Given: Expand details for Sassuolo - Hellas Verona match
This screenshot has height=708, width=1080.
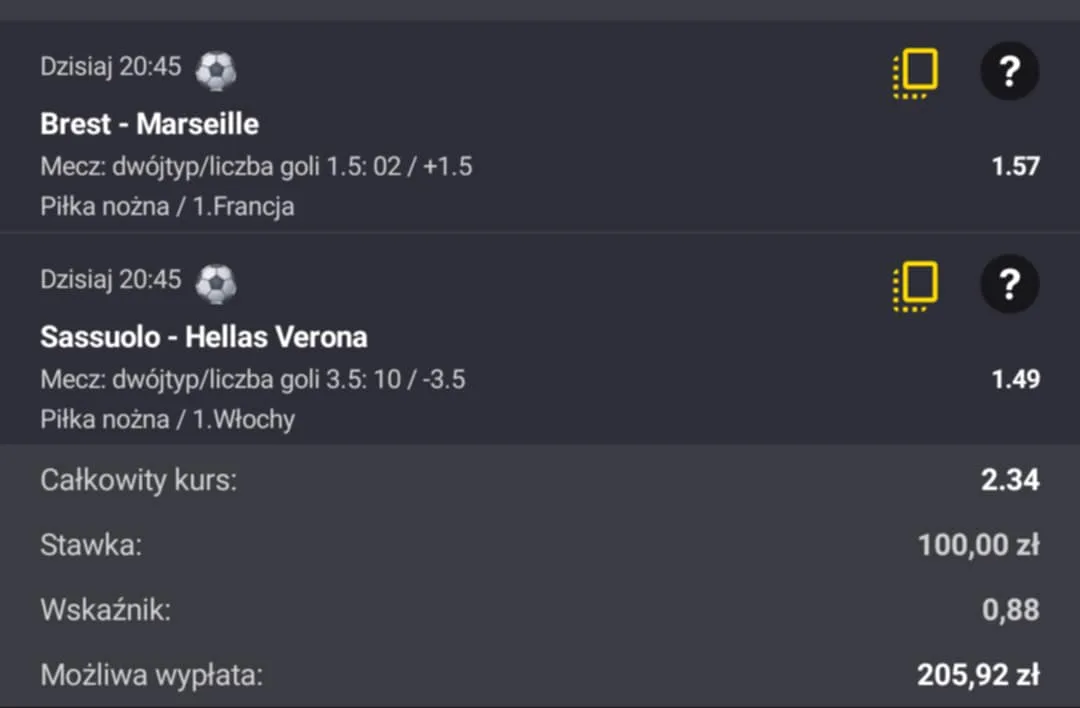Looking at the screenshot, I should (x=204, y=337).
